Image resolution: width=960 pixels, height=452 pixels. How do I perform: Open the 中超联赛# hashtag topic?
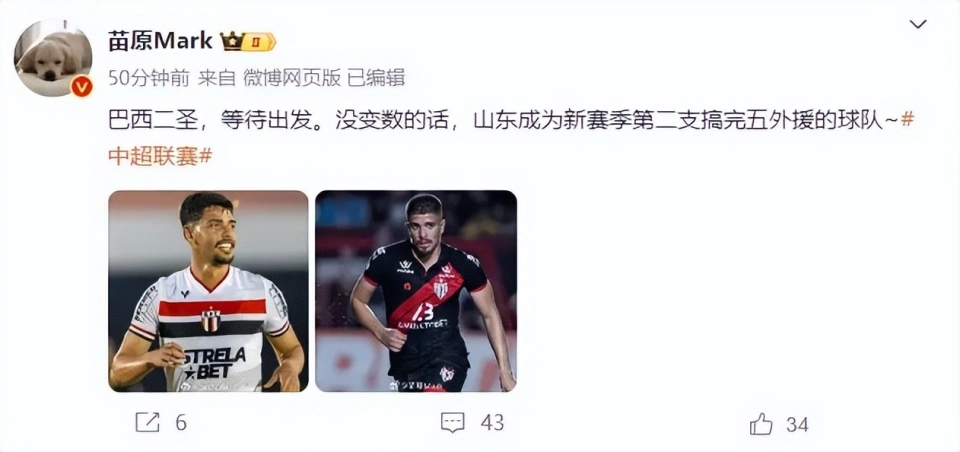coord(160,156)
